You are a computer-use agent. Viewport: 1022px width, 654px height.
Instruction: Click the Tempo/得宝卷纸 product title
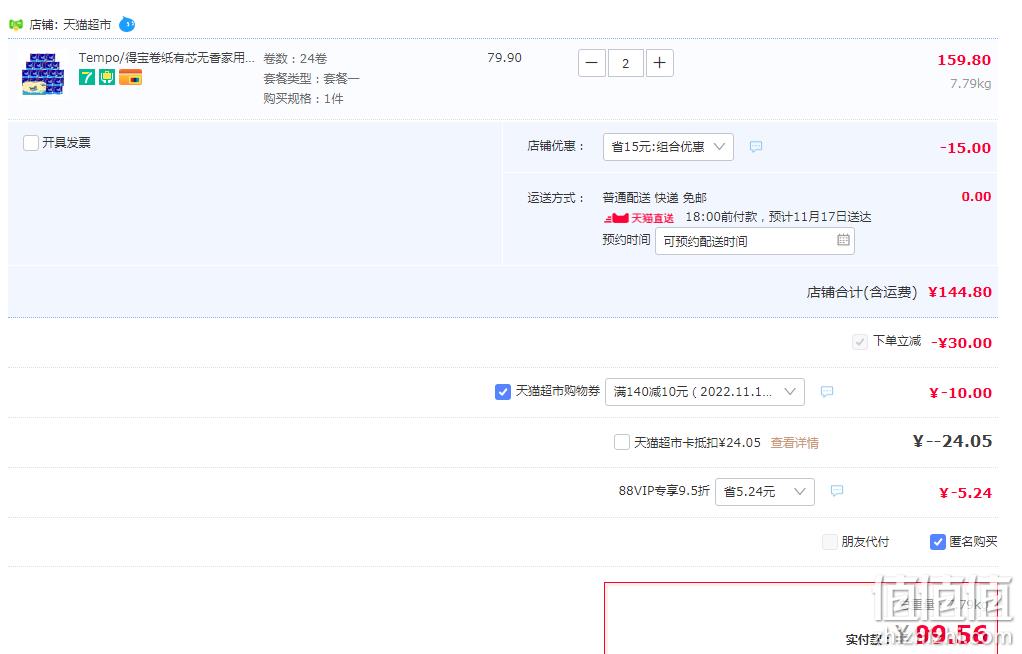(167, 58)
